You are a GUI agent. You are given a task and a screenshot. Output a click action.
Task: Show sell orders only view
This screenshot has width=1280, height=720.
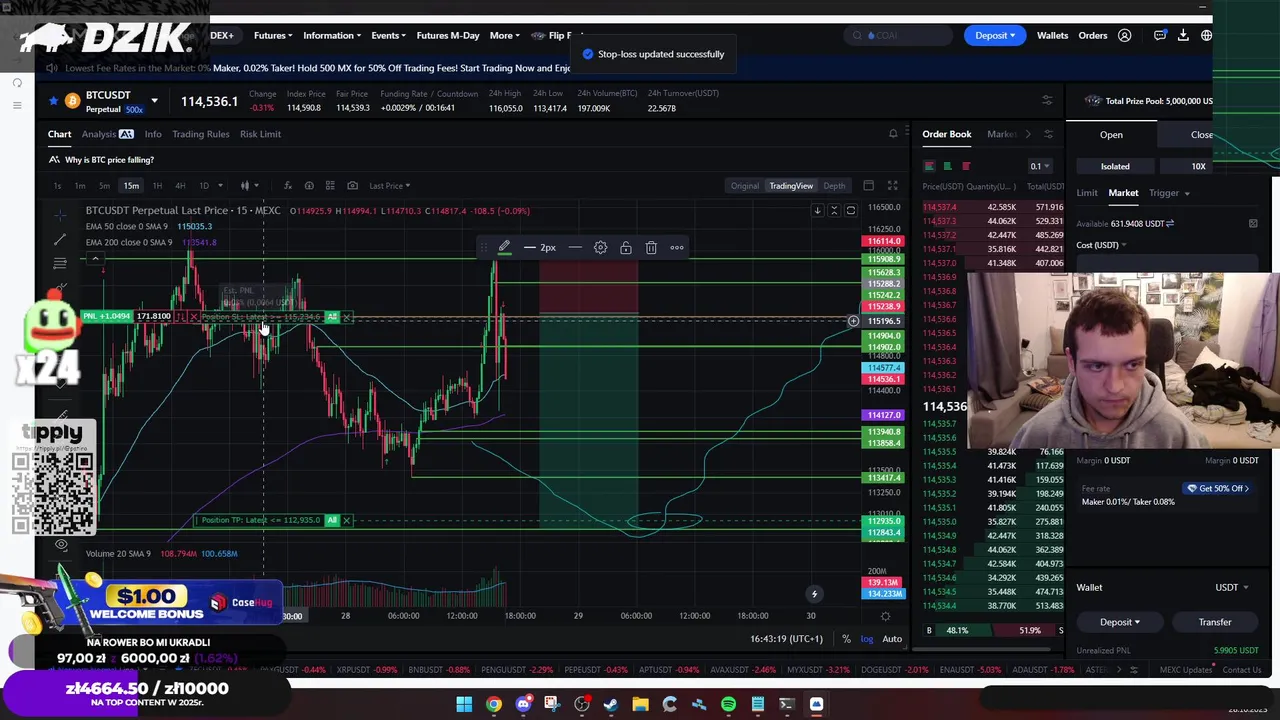click(x=966, y=166)
